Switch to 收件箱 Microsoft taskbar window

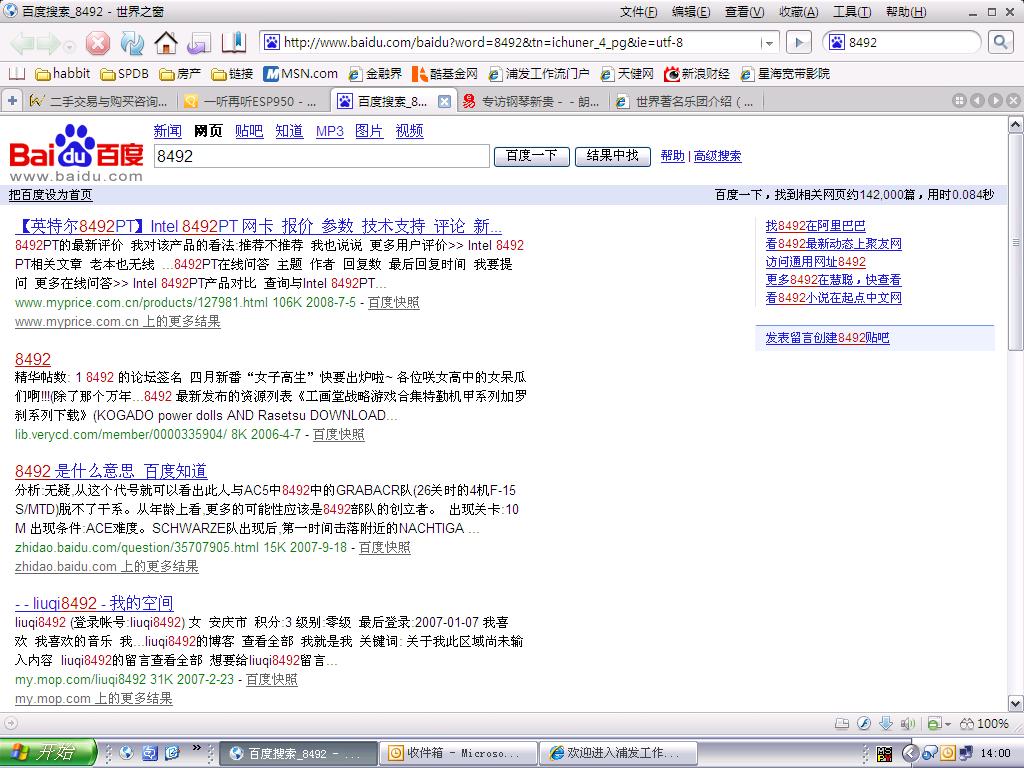[458, 753]
